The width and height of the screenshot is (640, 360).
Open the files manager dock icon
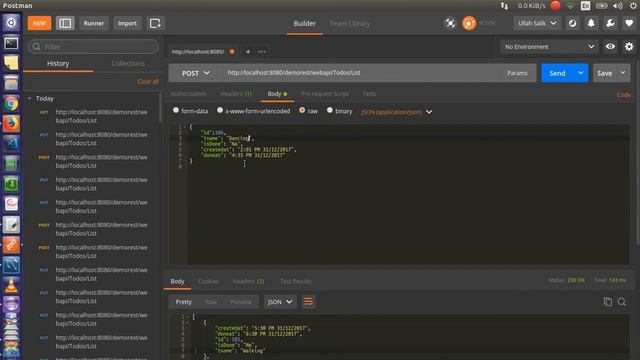pyautogui.click(x=11, y=83)
